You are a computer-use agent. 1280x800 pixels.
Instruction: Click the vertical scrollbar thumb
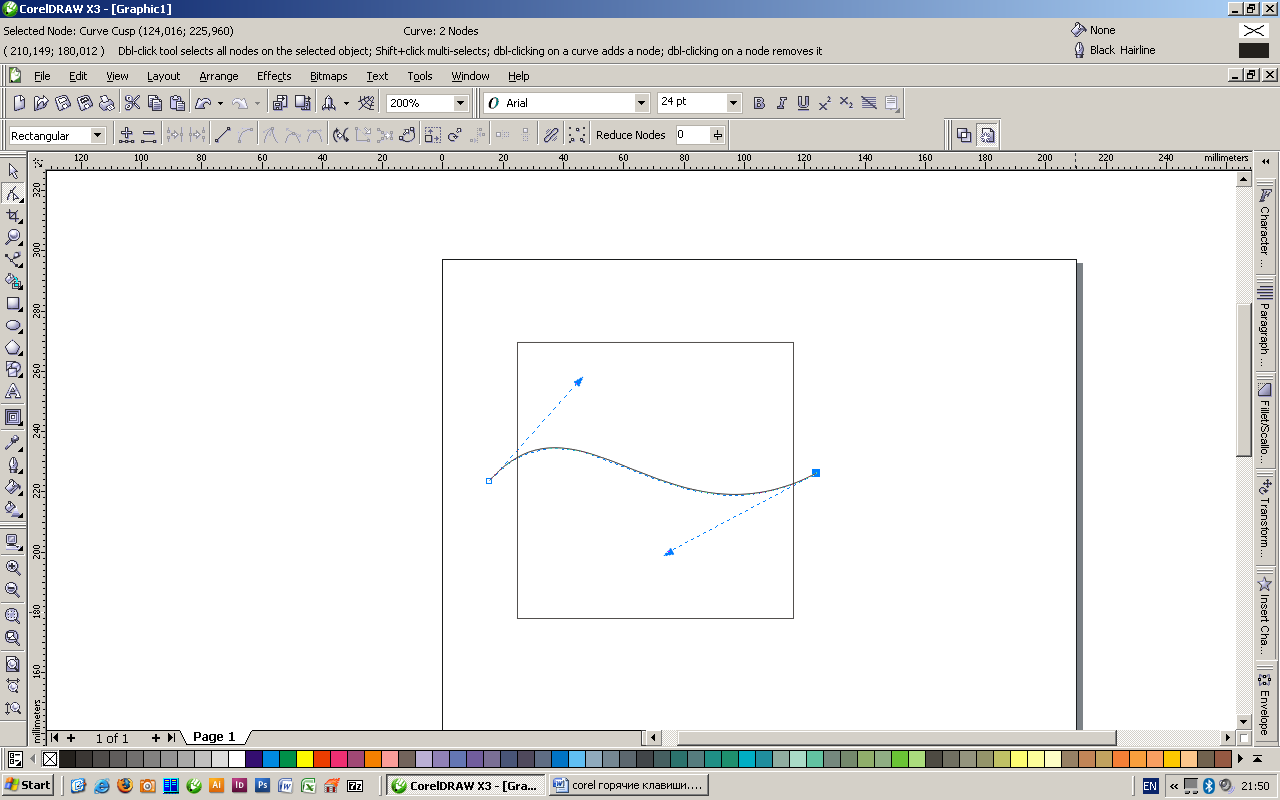point(1244,380)
